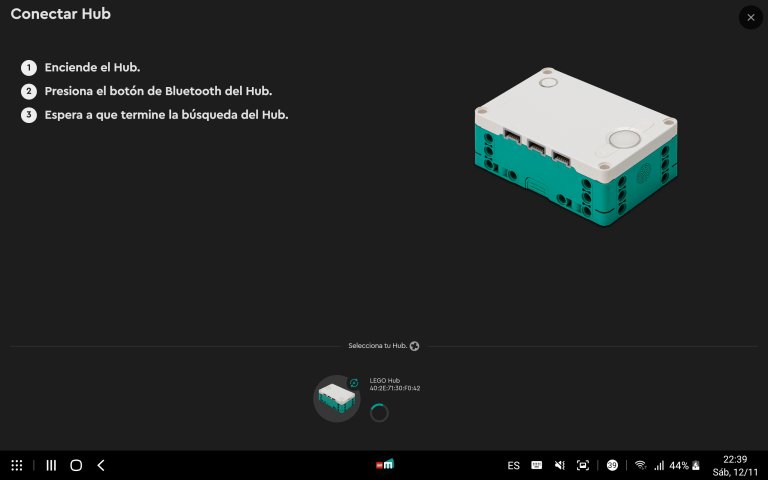Close the Conectar Hub dialog
Viewport: 768px width, 480px height.
point(750,18)
